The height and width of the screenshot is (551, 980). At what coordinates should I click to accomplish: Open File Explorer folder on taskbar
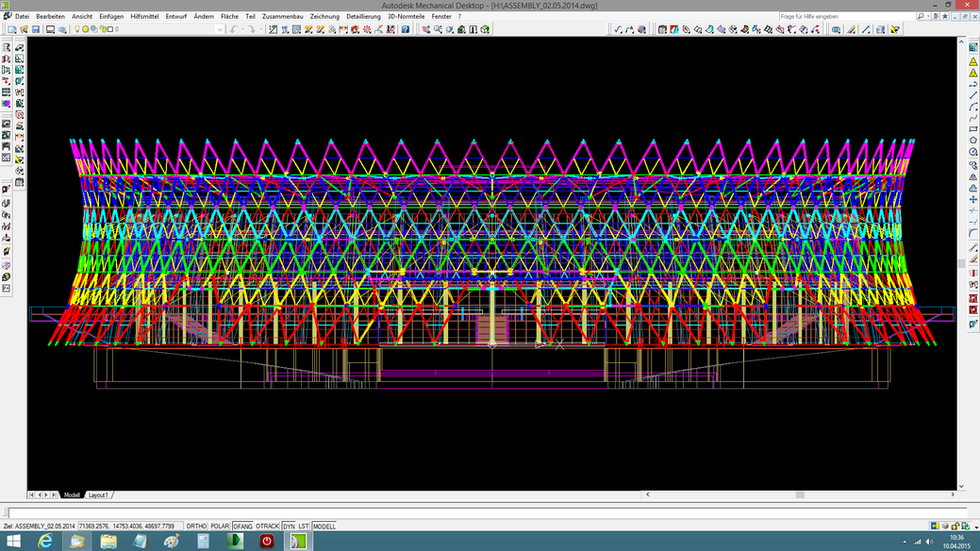point(109,541)
